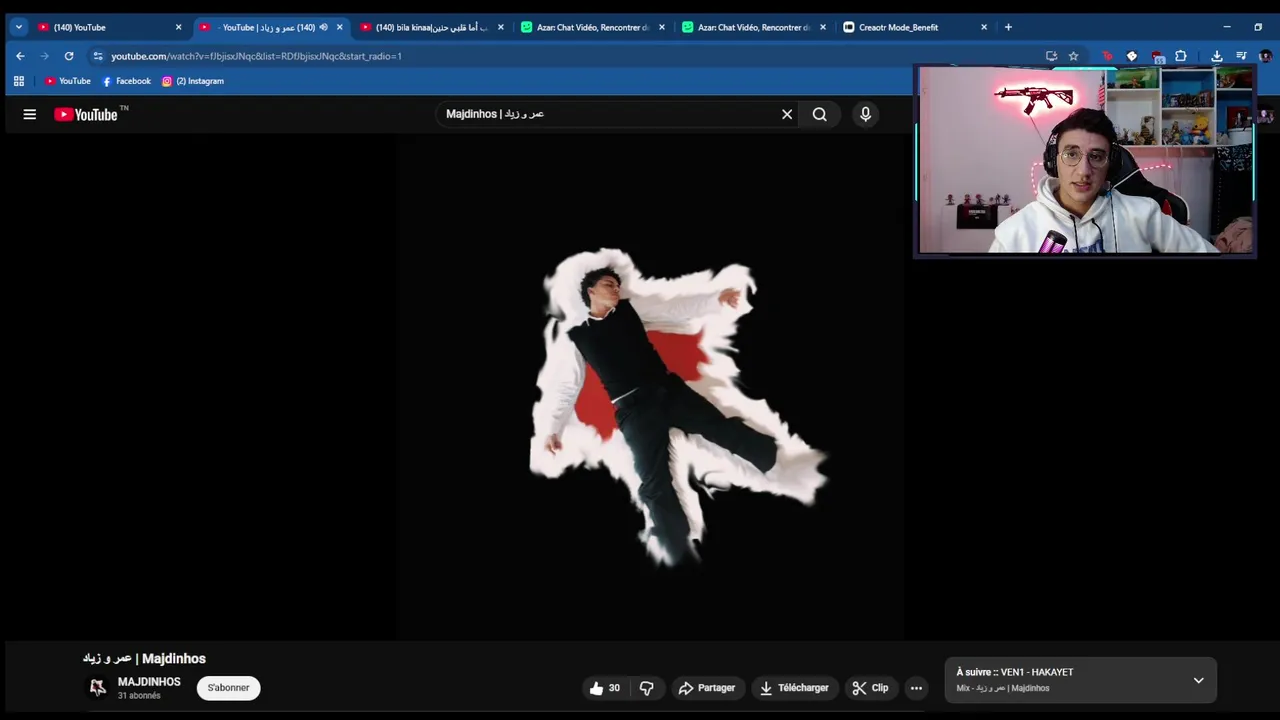The height and width of the screenshot is (720, 1280).
Task: Open the apps grid in bookmarks bar
Action: (18, 81)
